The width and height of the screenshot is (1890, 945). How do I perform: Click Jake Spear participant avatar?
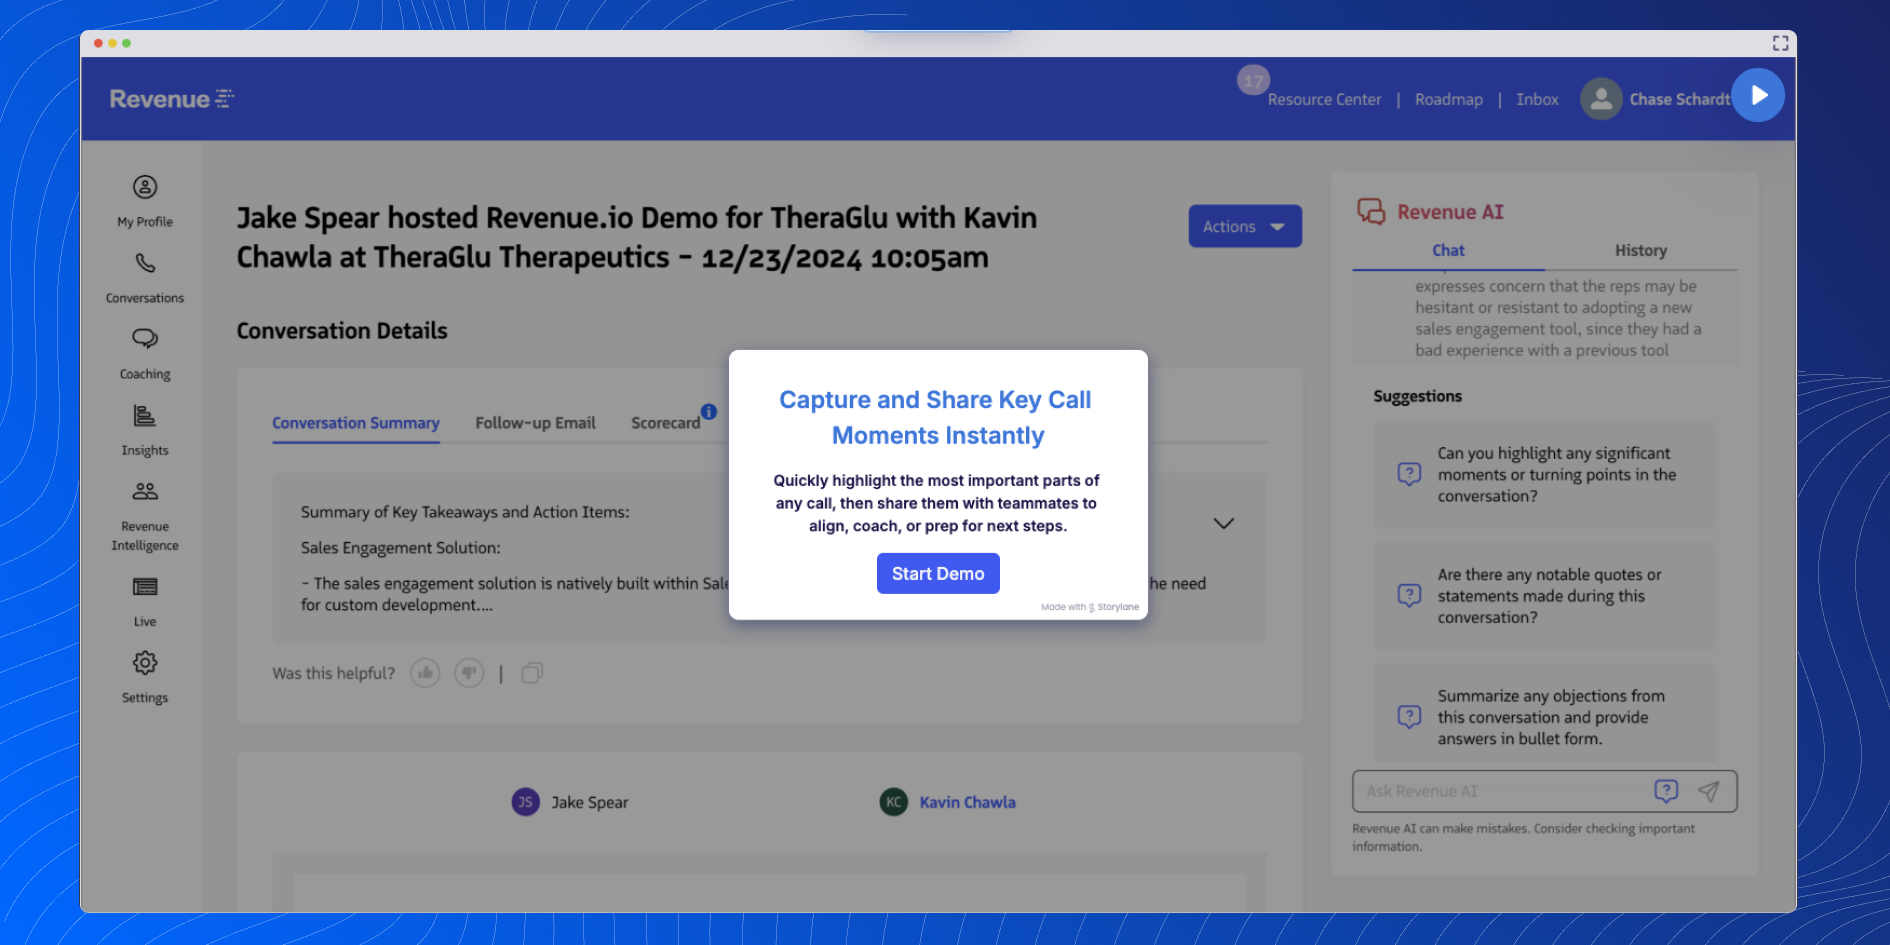tap(525, 802)
